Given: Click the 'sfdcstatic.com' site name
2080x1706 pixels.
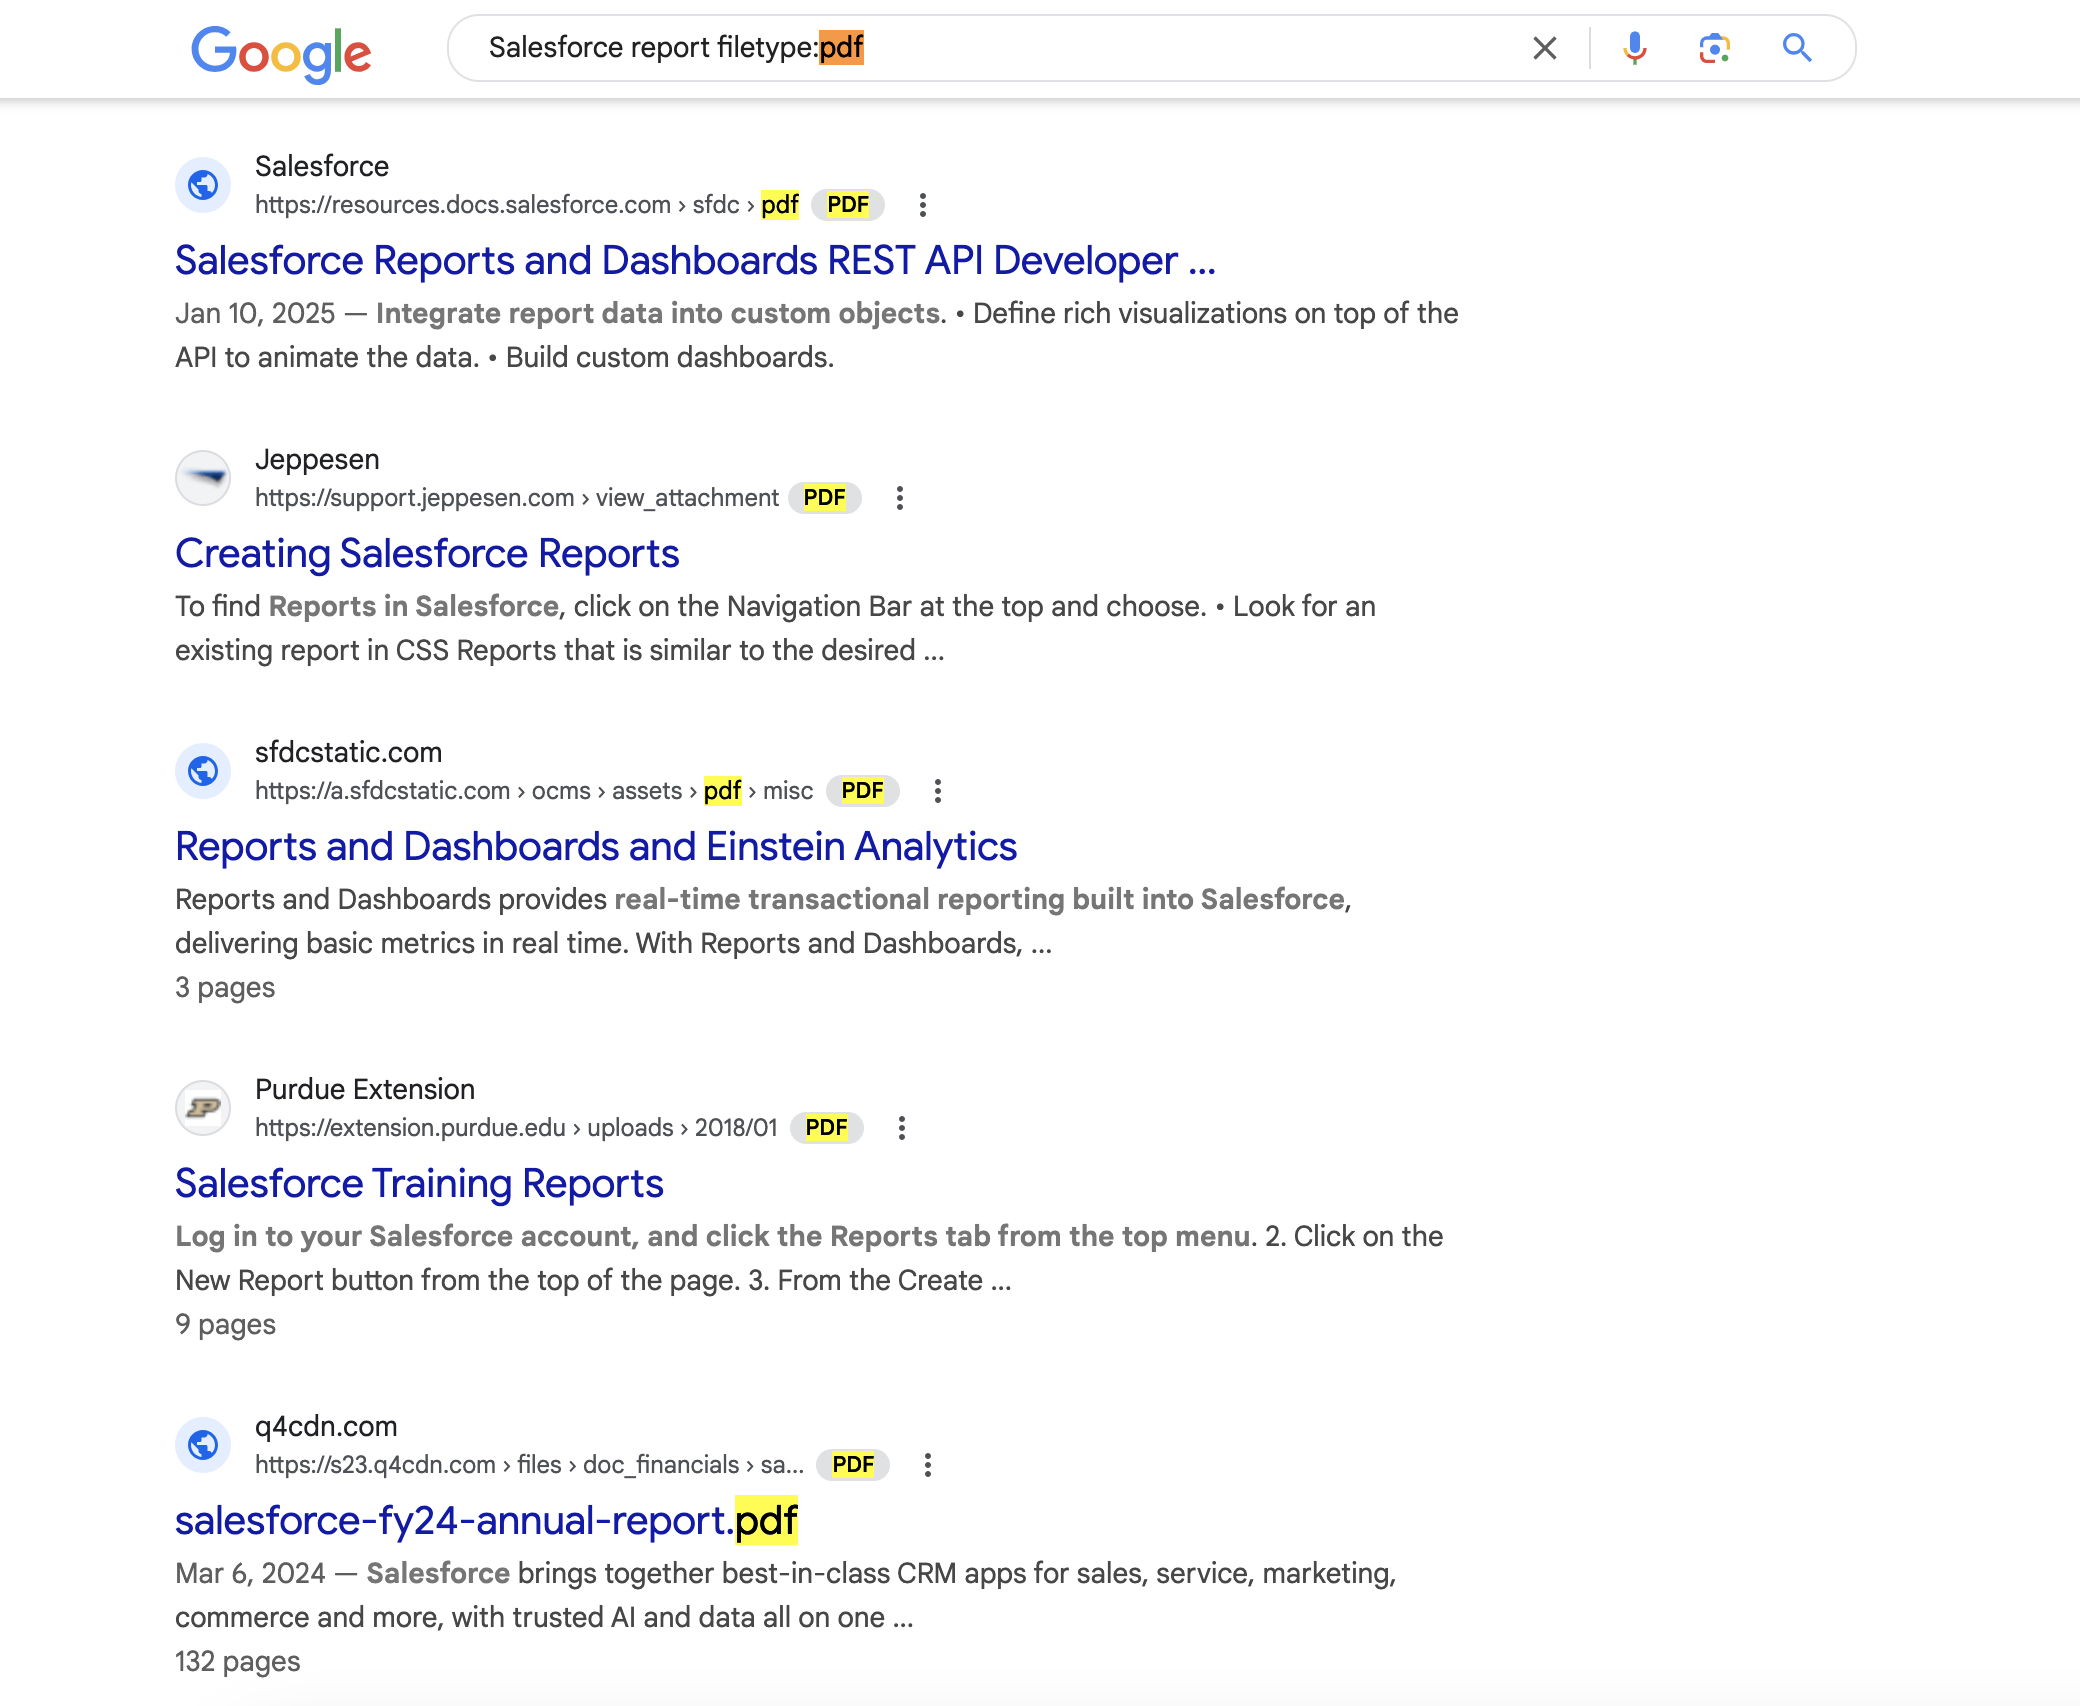Looking at the screenshot, I should click(348, 752).
